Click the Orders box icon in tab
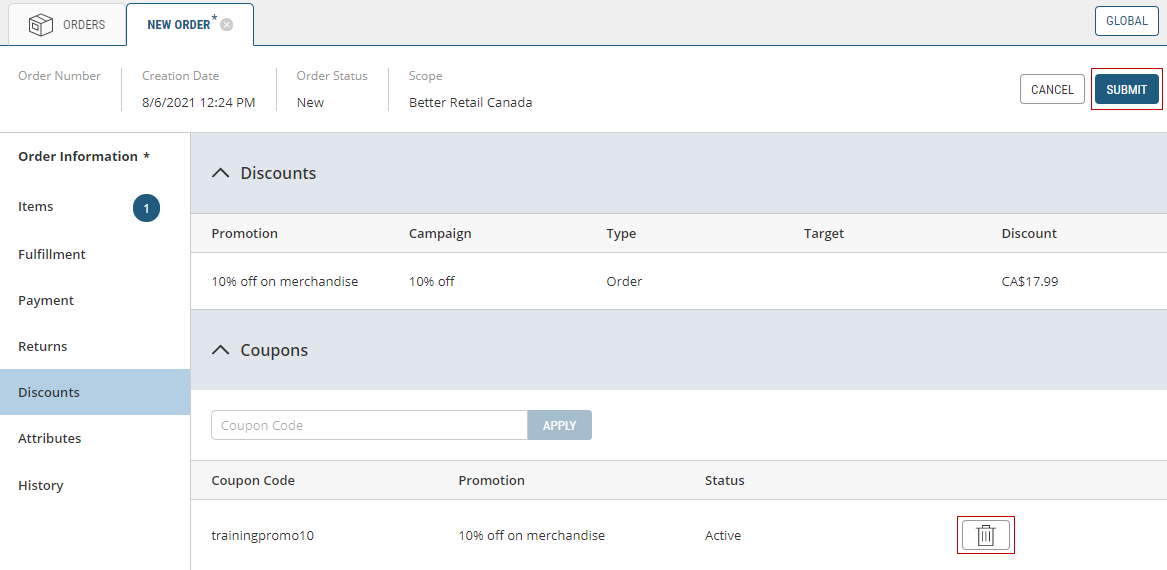The image size is (1167, 570). tap(41, 24)
